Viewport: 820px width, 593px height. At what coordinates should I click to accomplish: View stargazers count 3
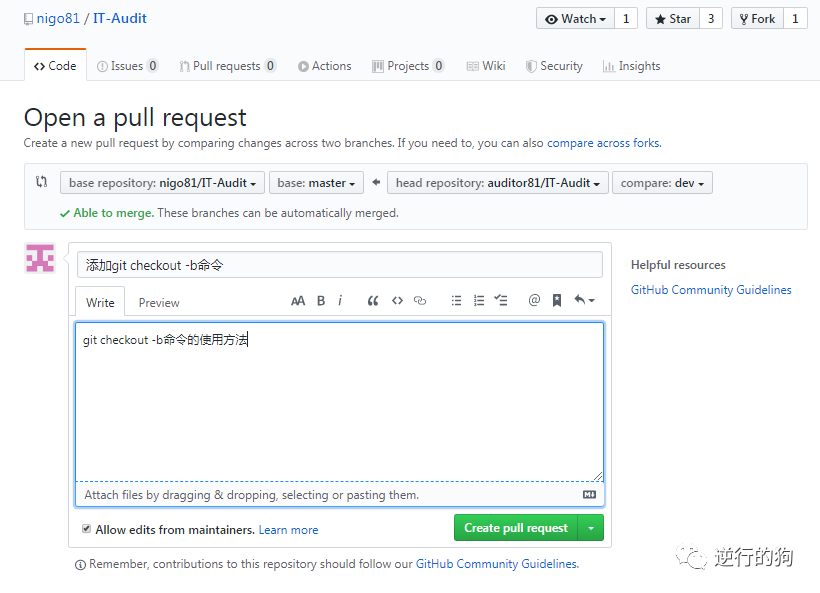click(711, 19)
